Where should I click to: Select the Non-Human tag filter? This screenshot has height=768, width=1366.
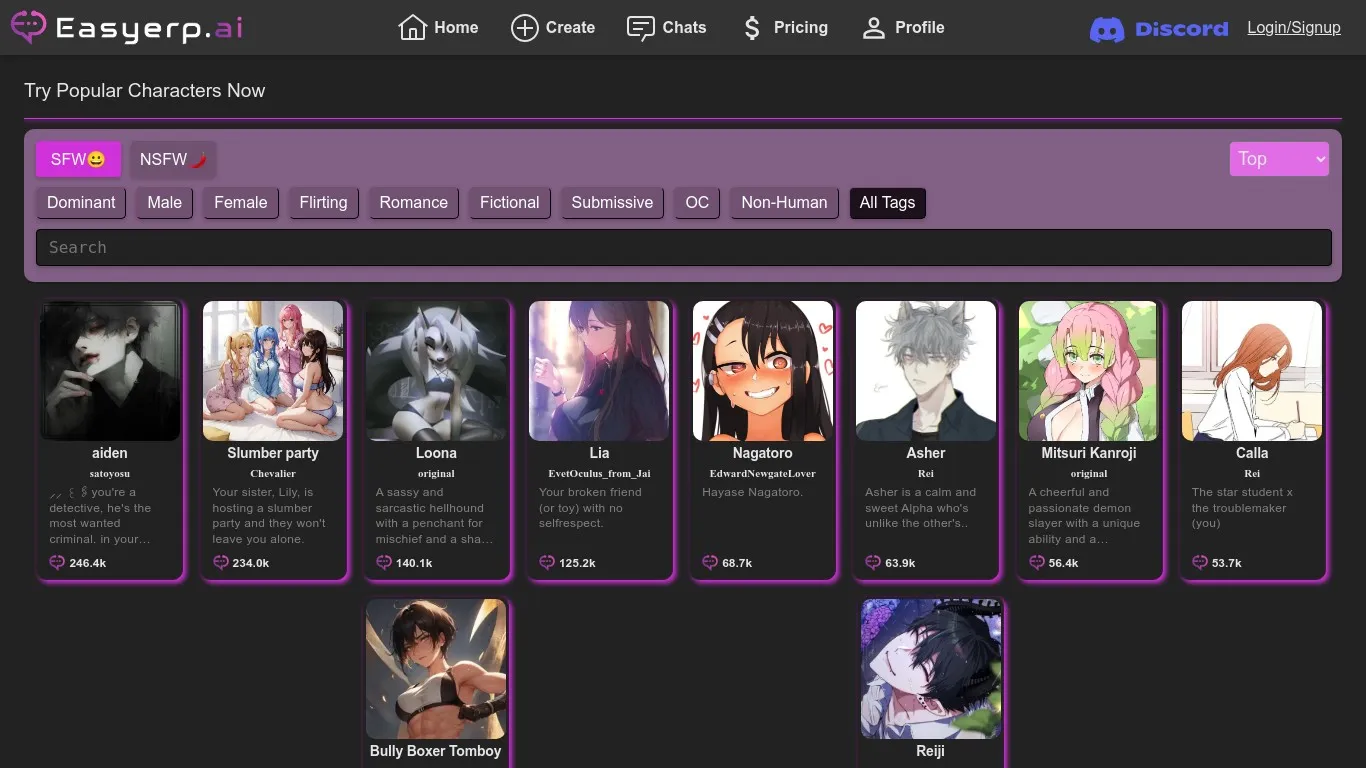tap(784, 202)
